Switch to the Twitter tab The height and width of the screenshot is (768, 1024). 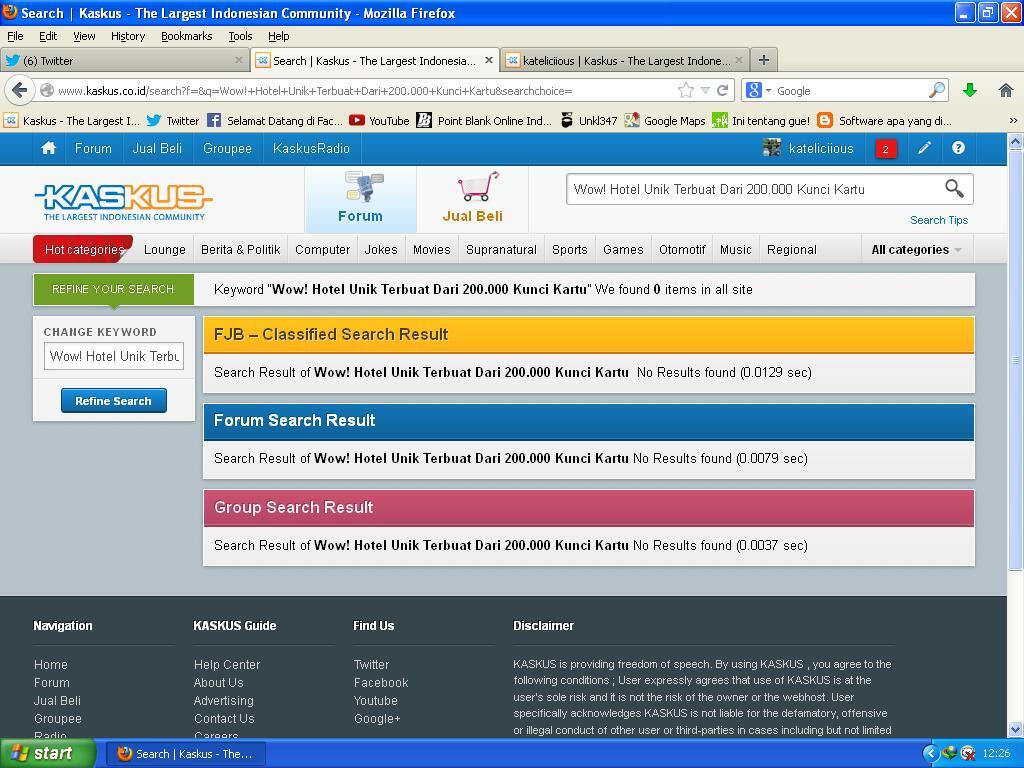pyautogui.click(x=120, y=60)
